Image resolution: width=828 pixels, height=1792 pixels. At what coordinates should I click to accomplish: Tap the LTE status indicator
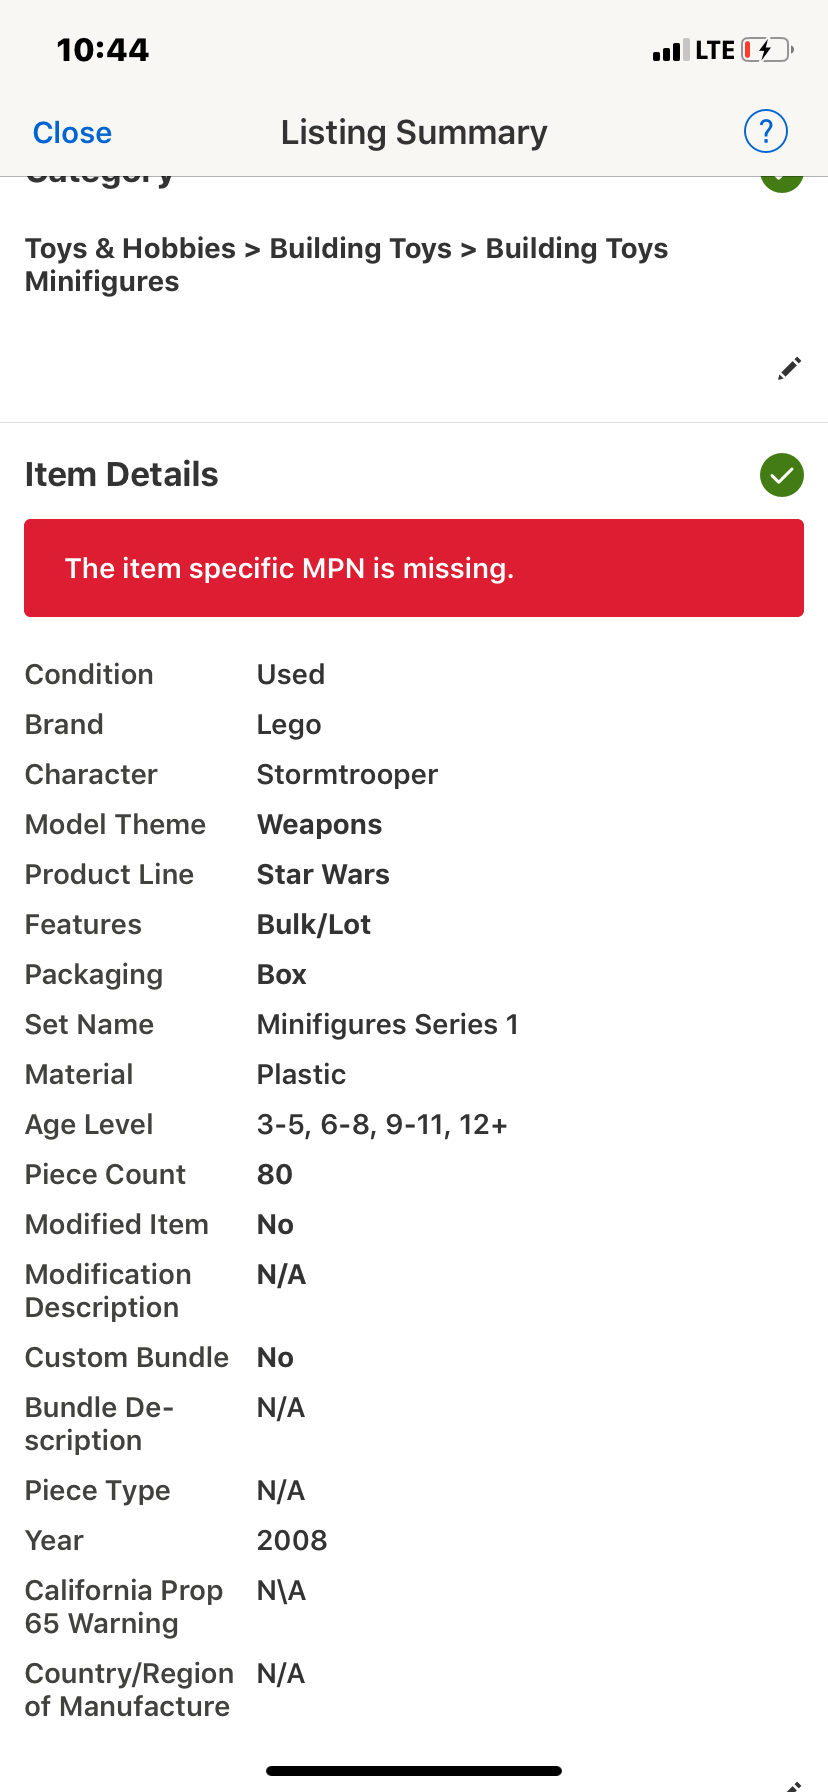point(711,49)
